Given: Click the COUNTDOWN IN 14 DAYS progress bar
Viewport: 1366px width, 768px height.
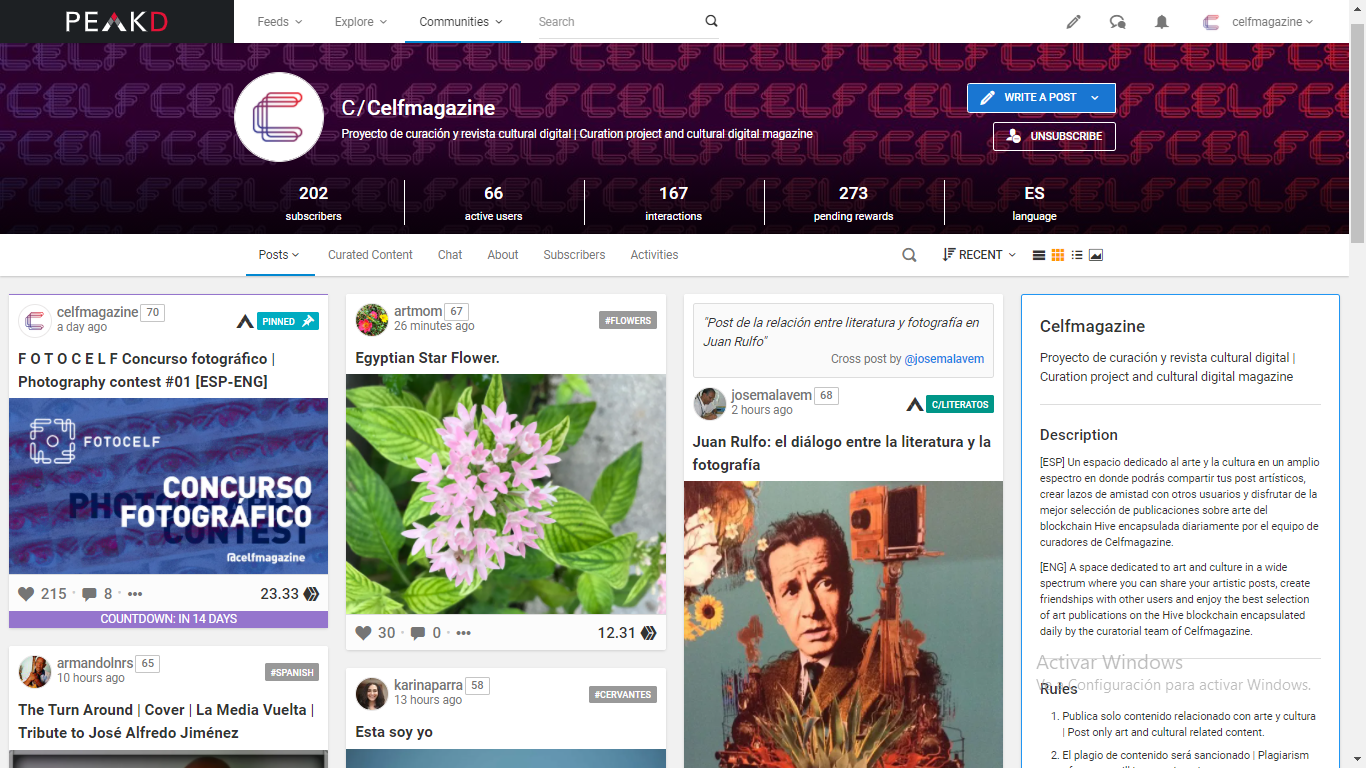Looking at the screenshot, I should (168, 620).
